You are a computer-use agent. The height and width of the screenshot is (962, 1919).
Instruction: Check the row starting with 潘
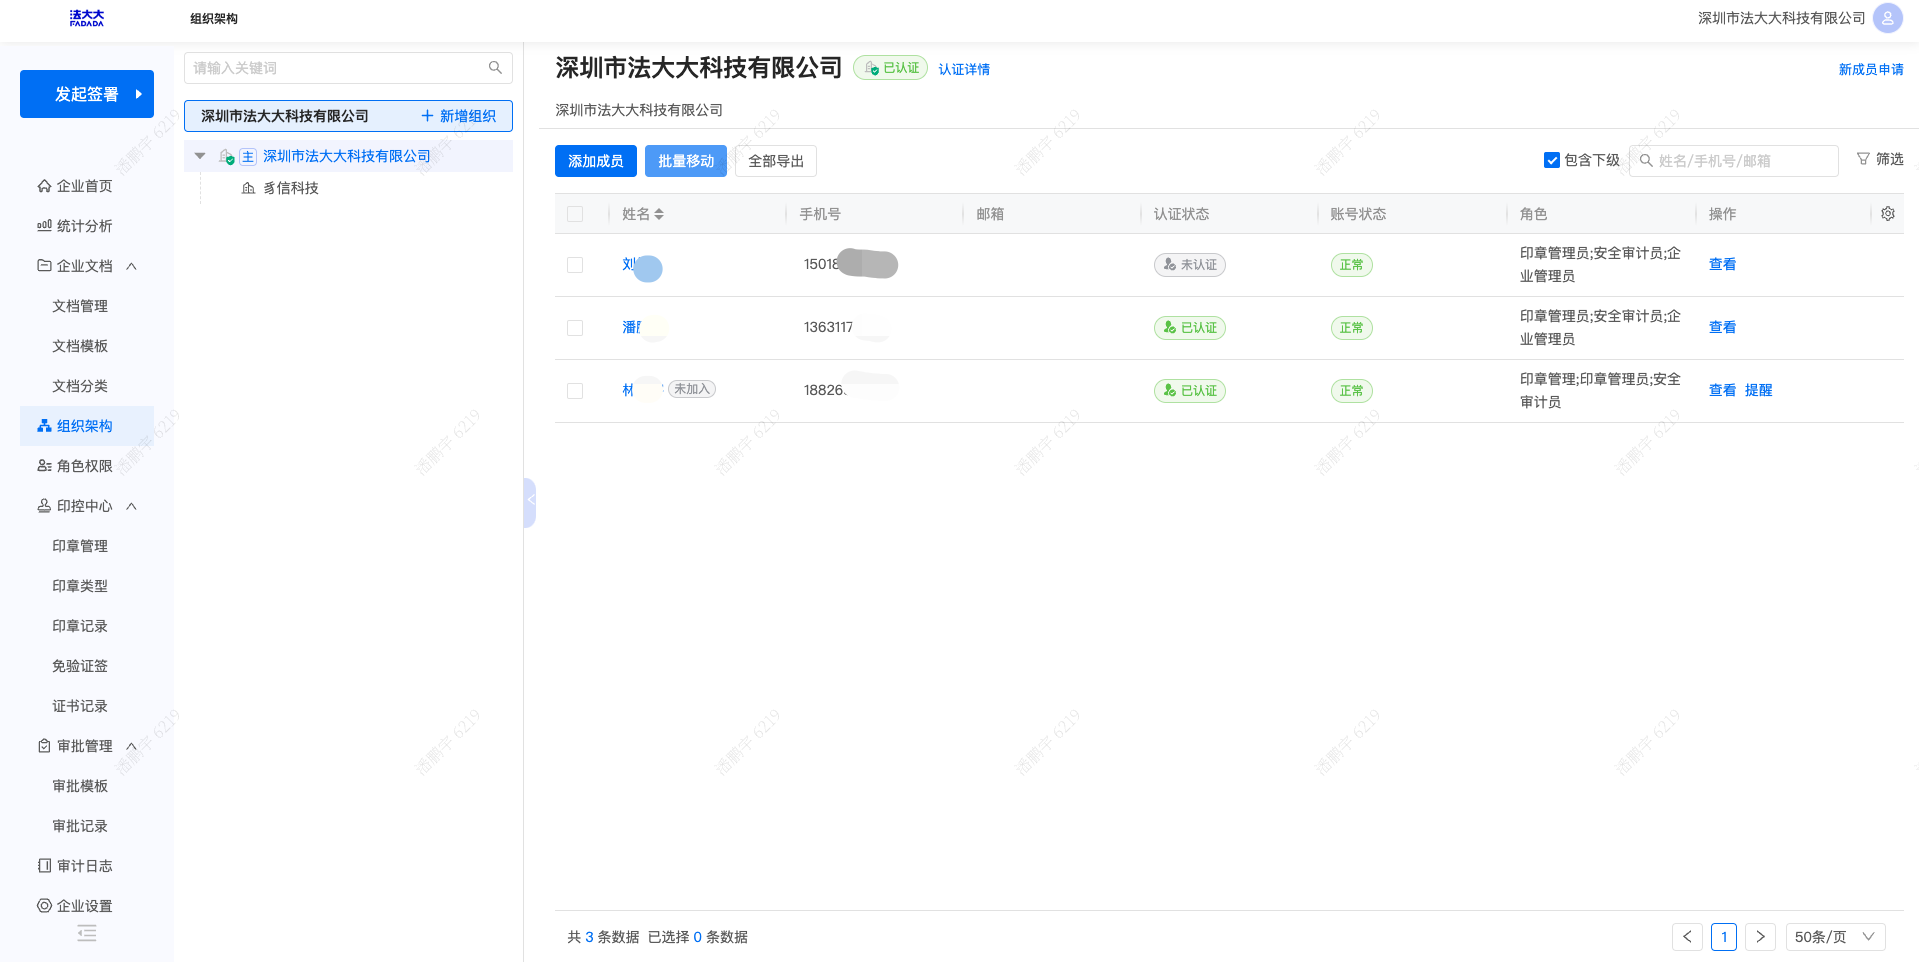click(575, 328)
